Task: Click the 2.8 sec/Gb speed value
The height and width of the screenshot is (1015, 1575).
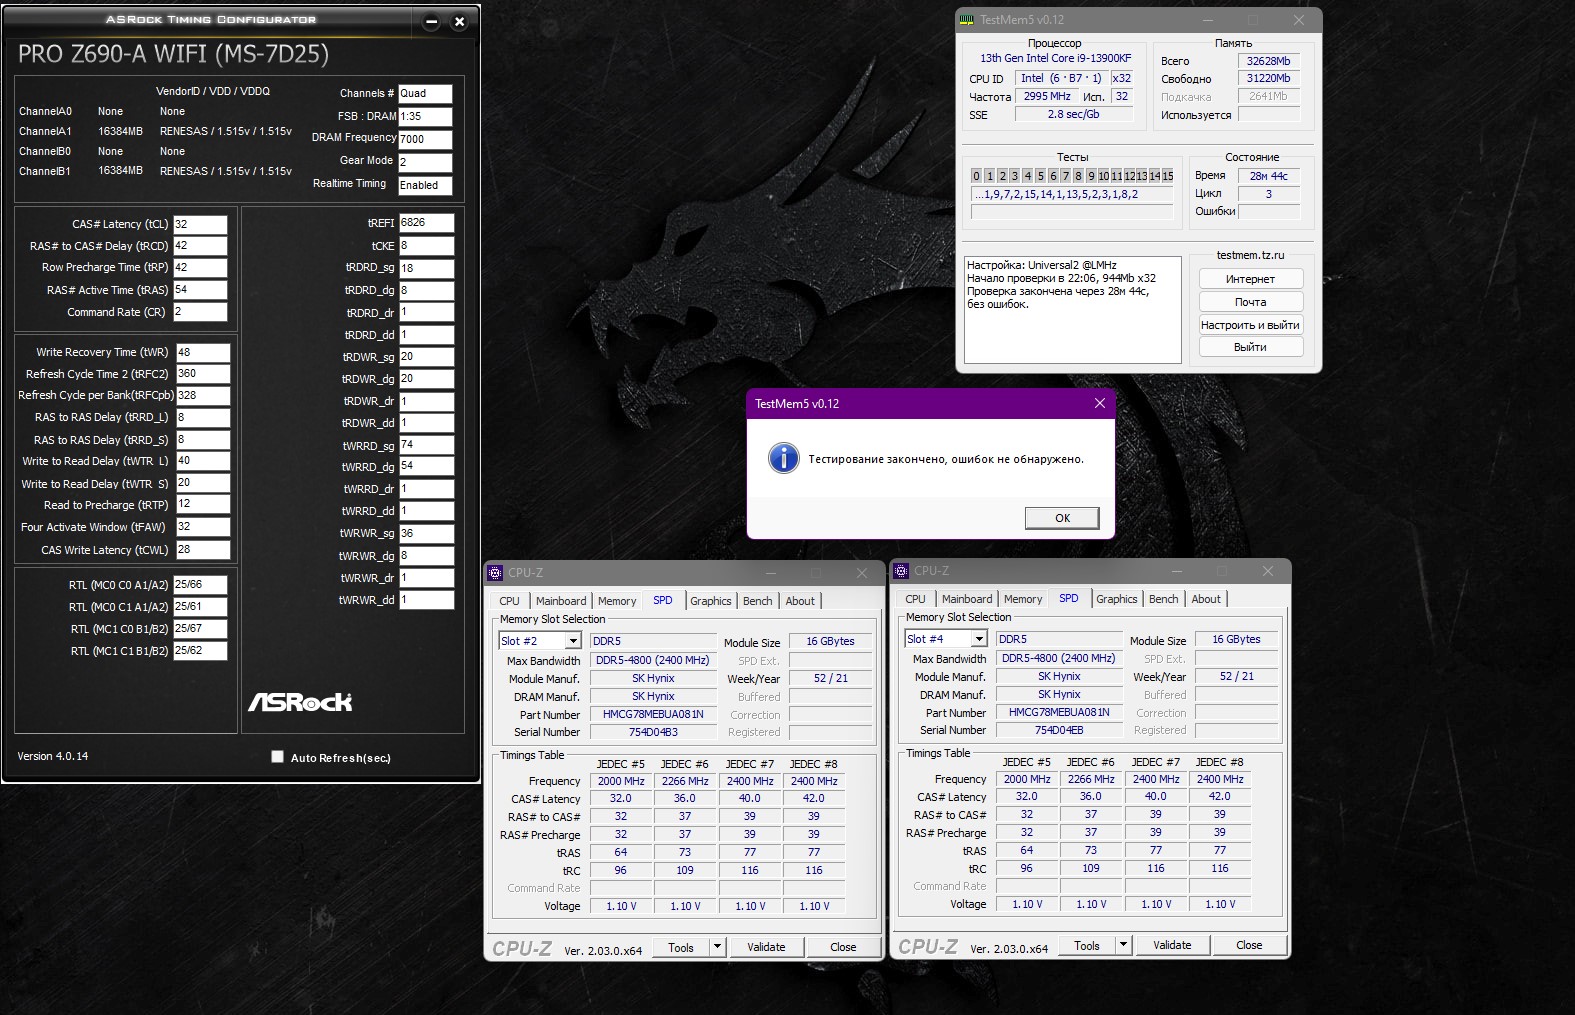Action: point(1074,114)
